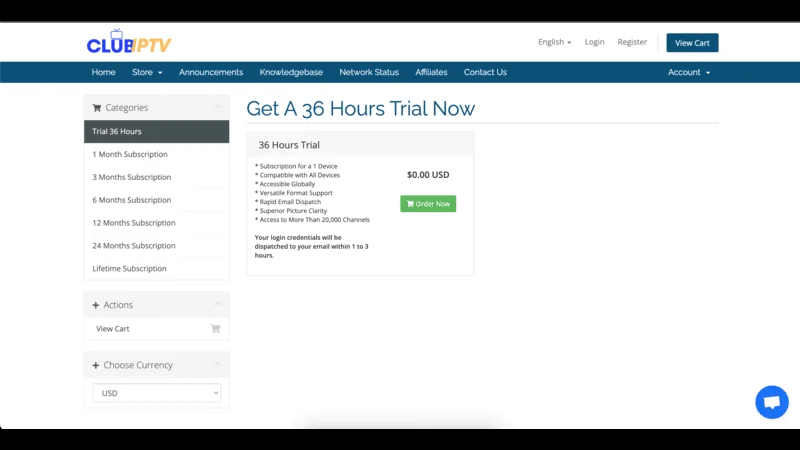Viewport: 800px width, 450px height.
Task: Click the cart icon beside View Cart
Action: (215, 329)
